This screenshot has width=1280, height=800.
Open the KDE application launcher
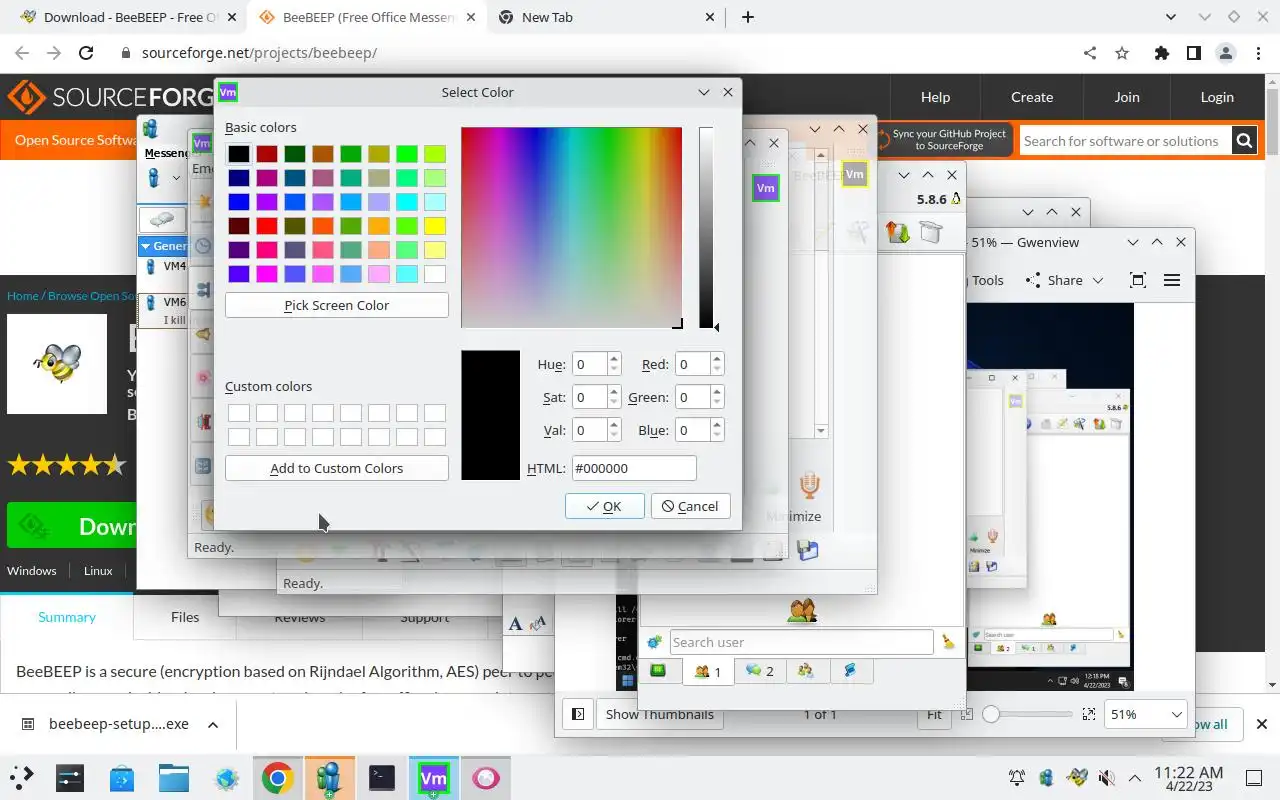point(21,777)
